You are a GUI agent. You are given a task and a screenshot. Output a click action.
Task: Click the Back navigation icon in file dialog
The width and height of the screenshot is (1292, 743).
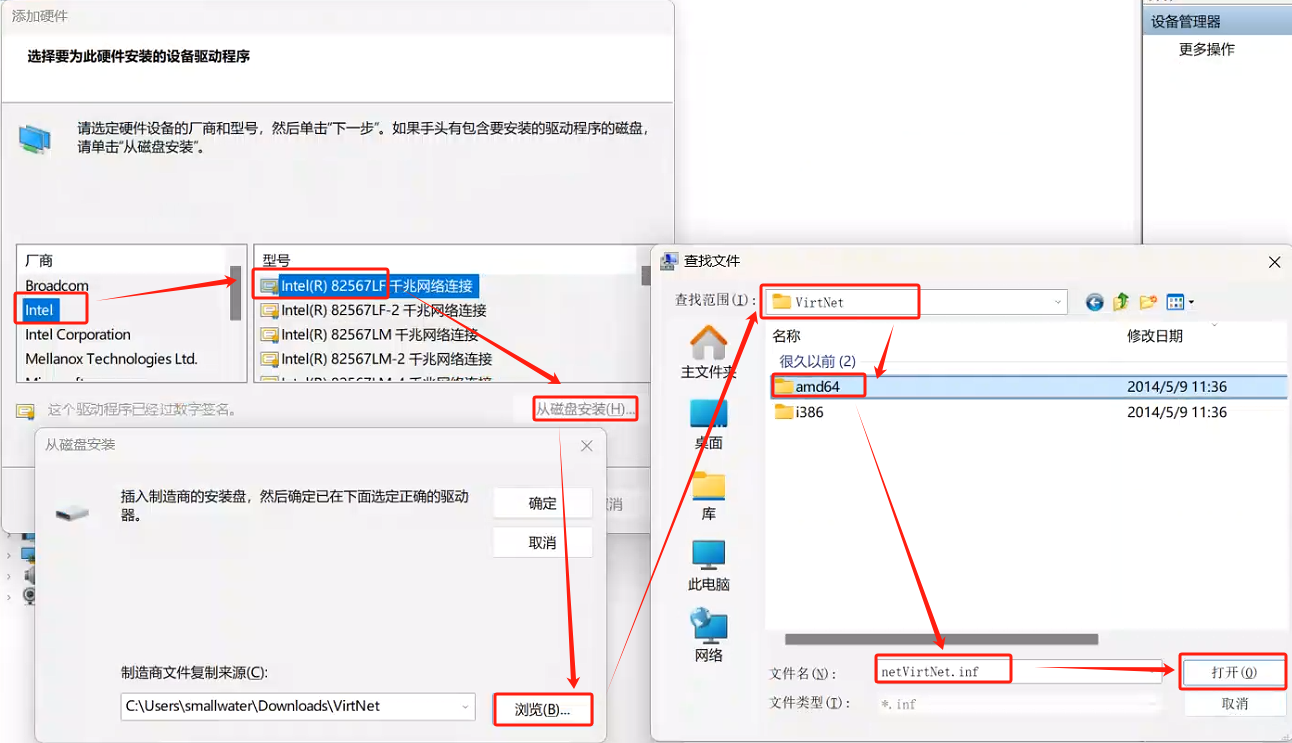coord(1095,302)
